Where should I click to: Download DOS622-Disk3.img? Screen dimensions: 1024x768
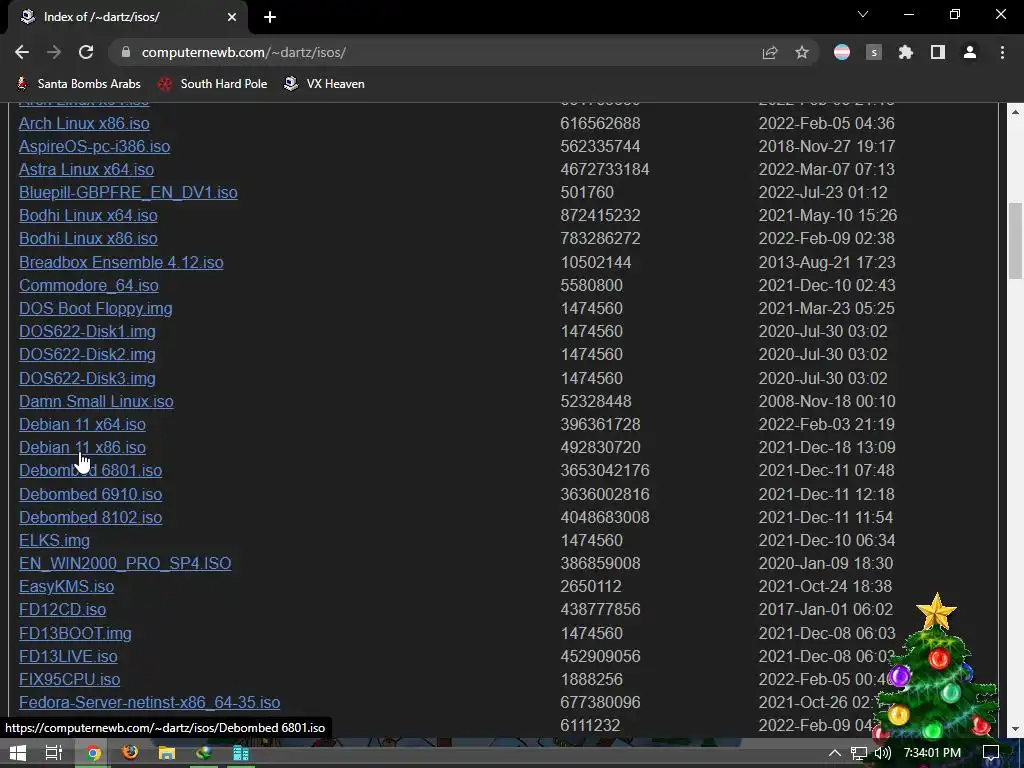pyautogui.click(x=88, y=379)
